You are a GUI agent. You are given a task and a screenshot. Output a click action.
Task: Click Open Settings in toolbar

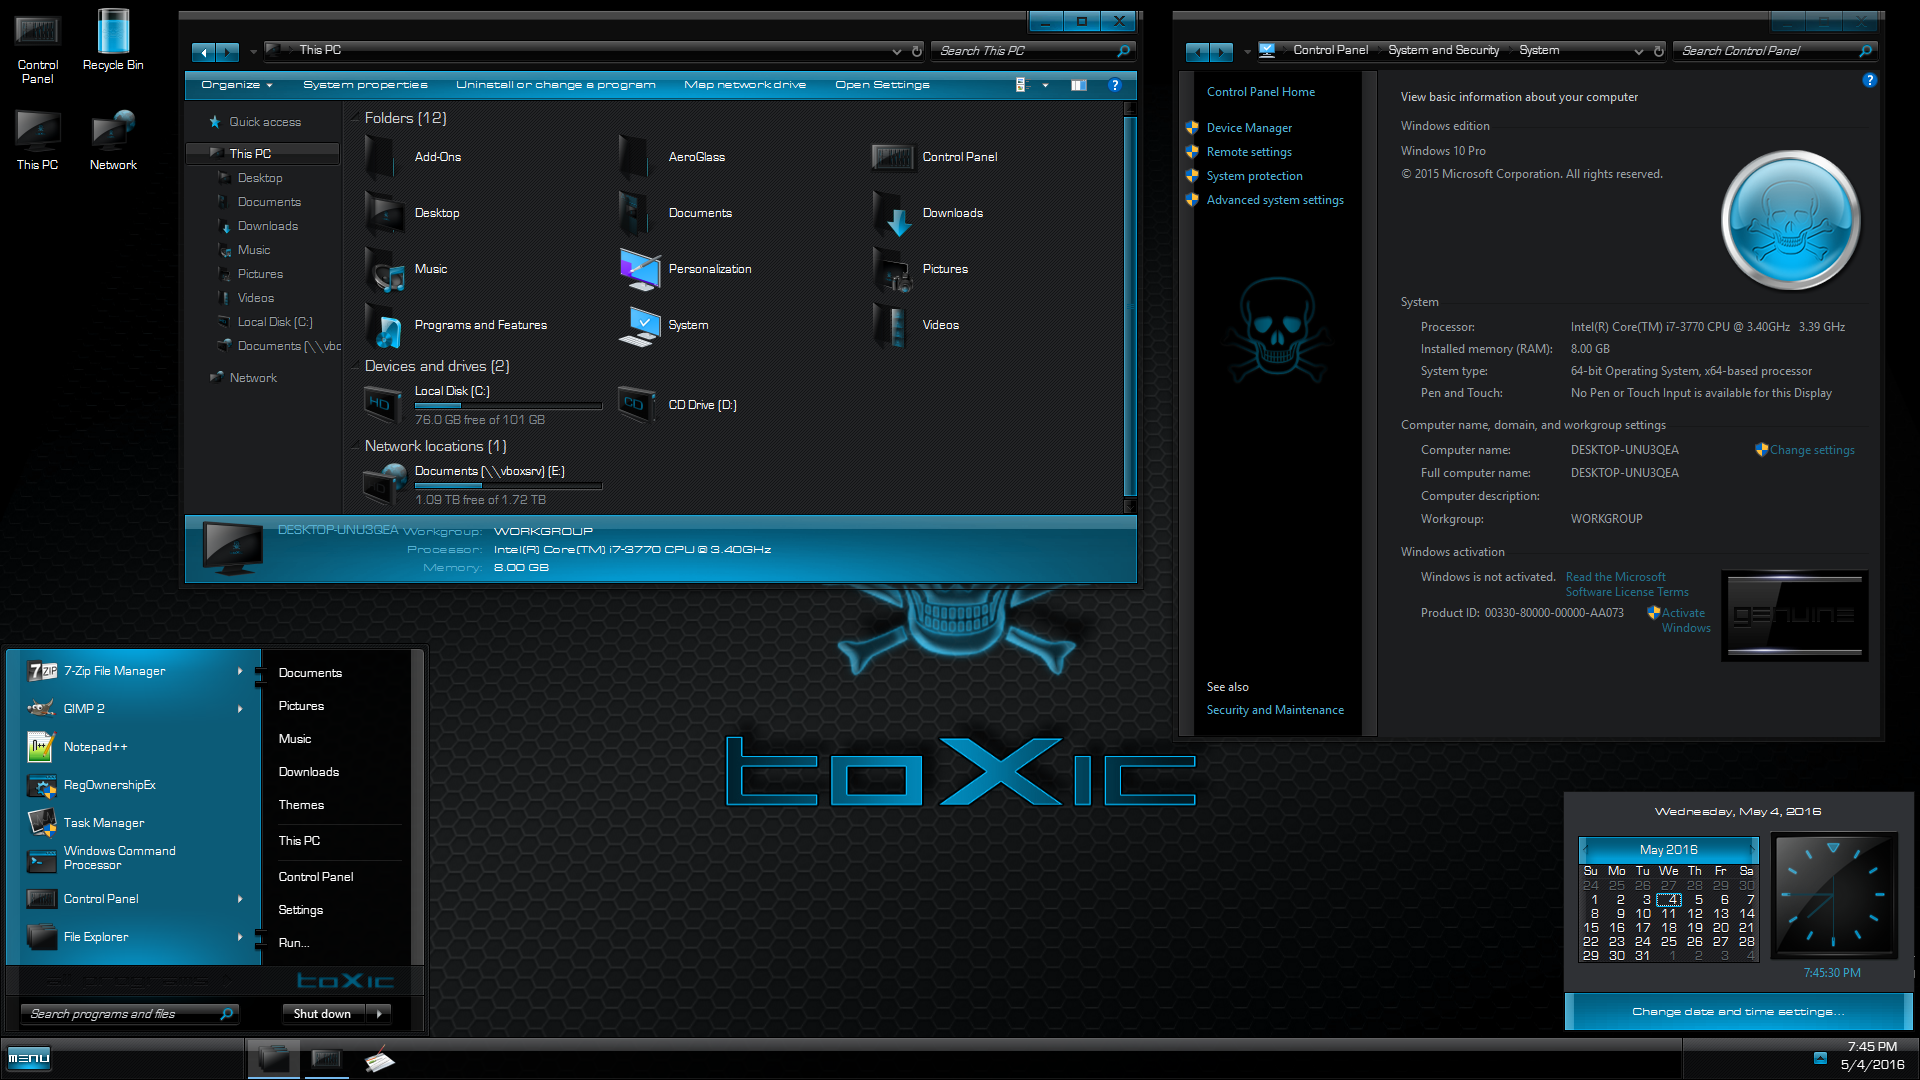tap(882, 85)
